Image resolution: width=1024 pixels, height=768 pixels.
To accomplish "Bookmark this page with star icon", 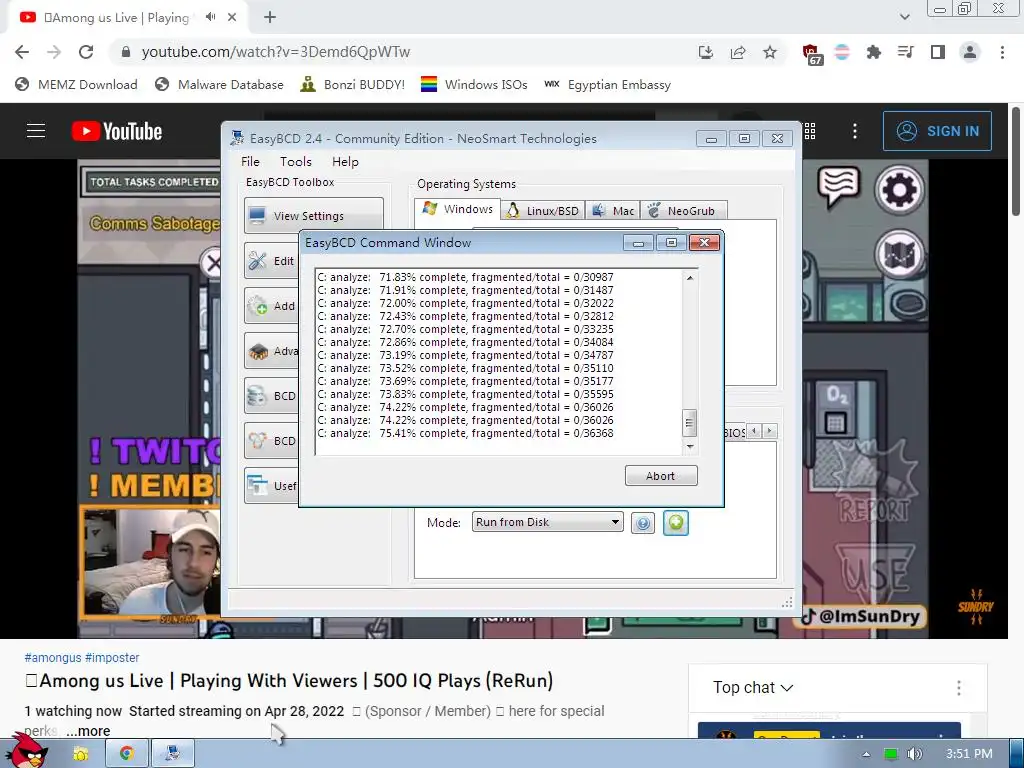I will (x=770, y=52).
